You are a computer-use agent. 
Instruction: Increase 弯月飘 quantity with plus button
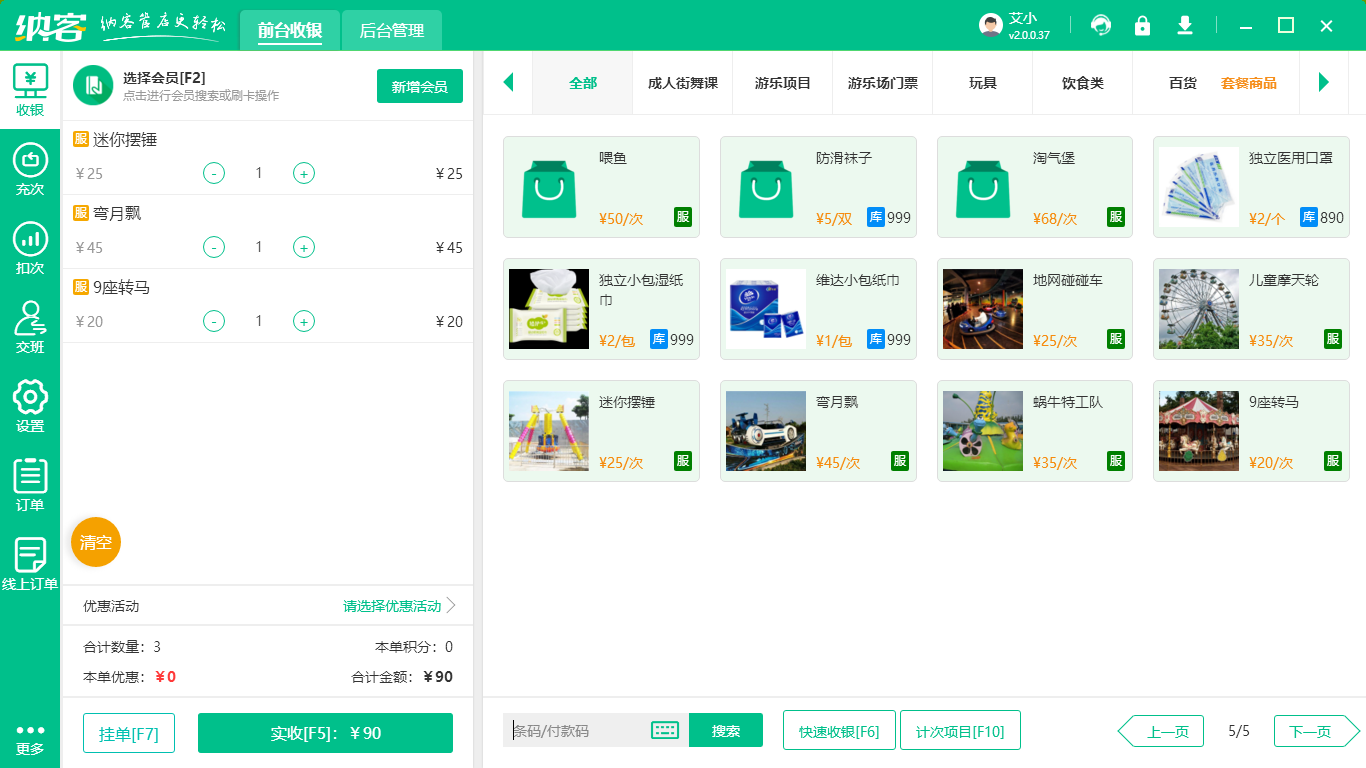[x=303, y=247]
